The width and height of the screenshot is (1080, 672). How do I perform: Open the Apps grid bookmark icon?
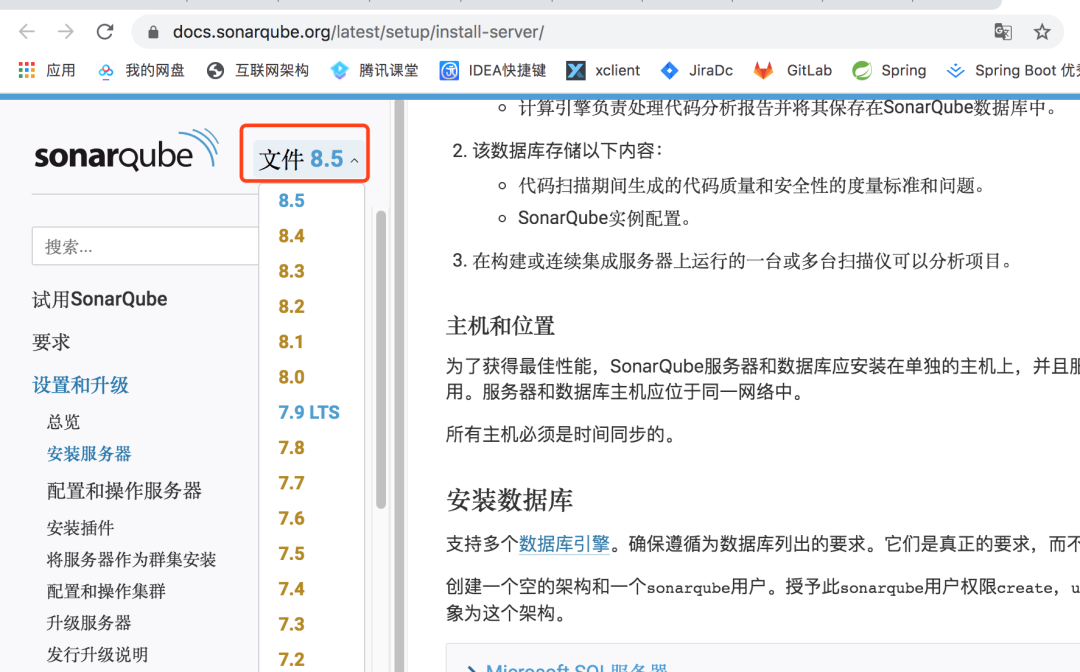27,71
